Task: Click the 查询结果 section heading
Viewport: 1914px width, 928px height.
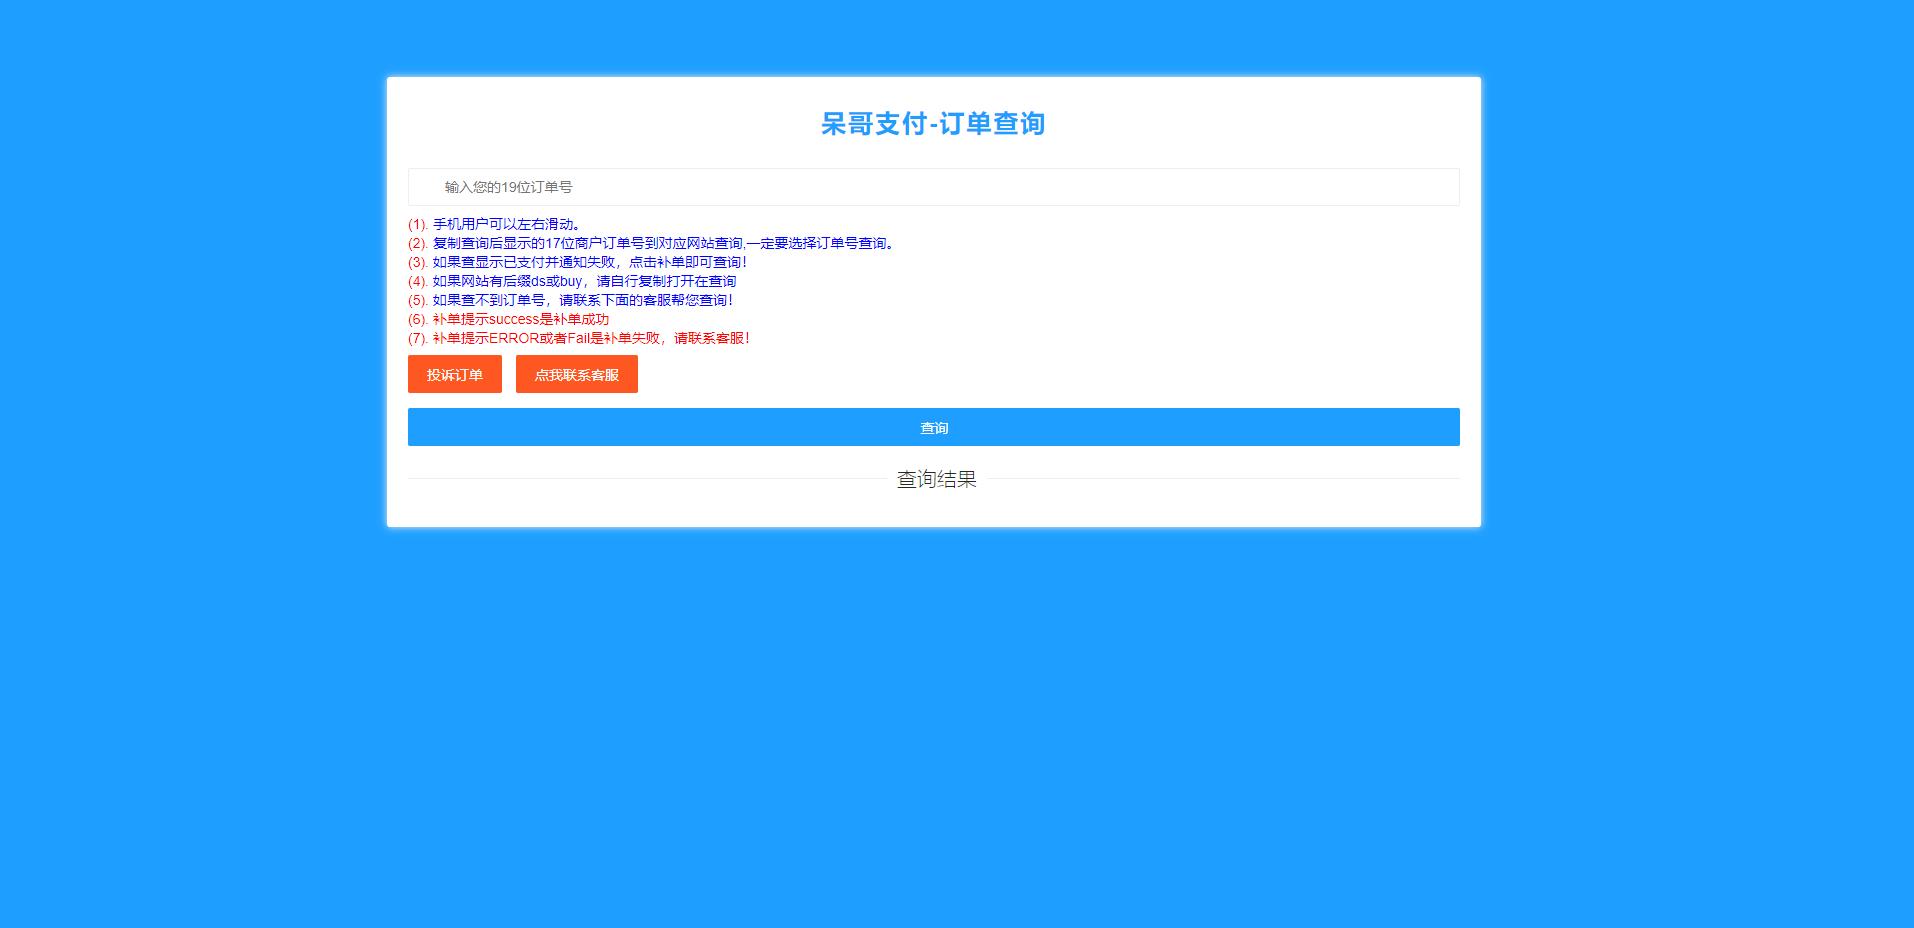Action: coord(935,480)
